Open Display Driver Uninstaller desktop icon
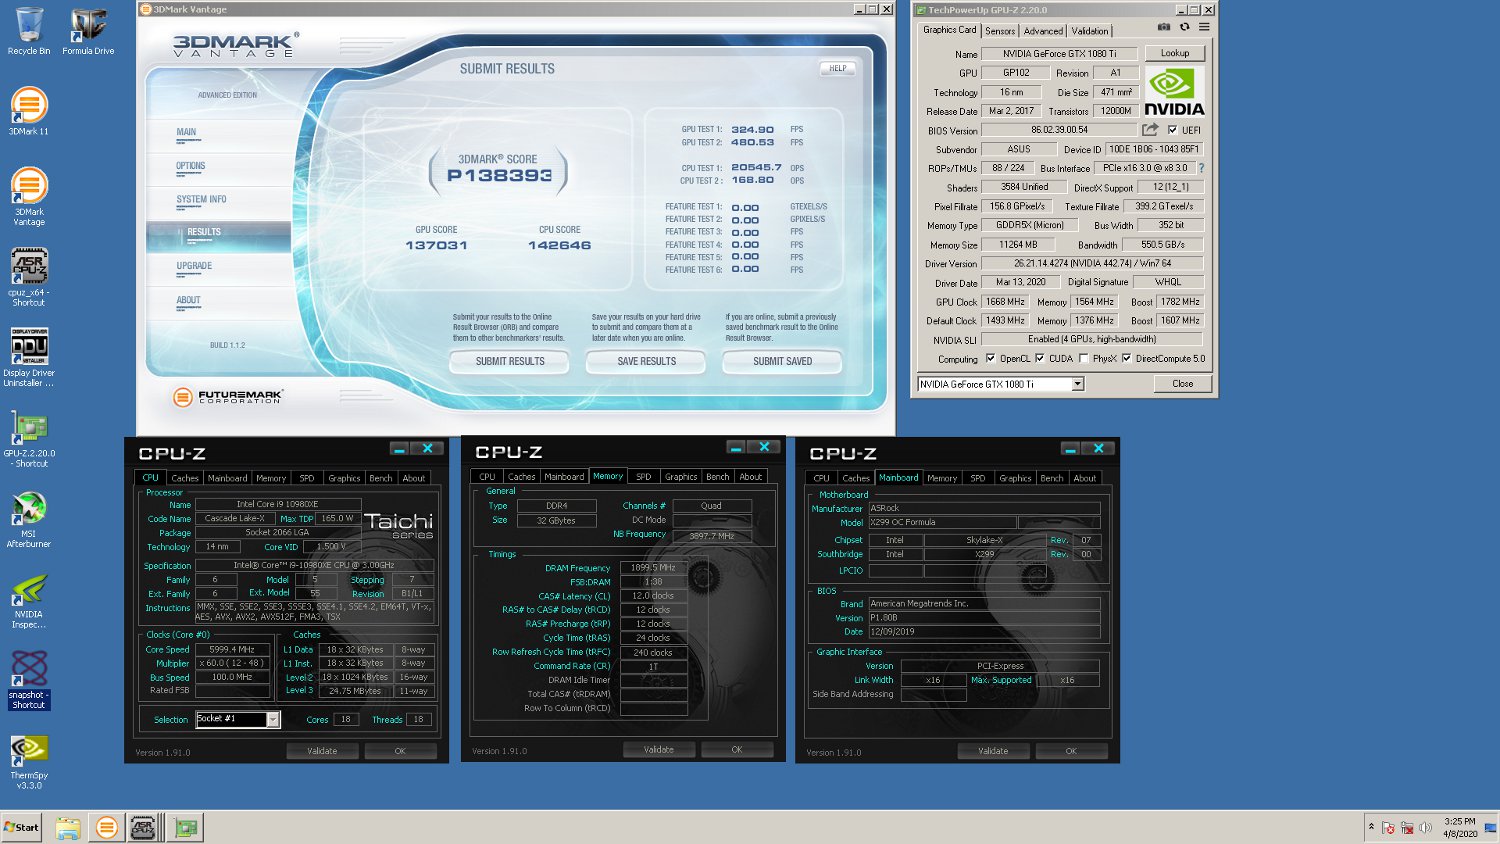1500x844 pixels. [29, 357]
